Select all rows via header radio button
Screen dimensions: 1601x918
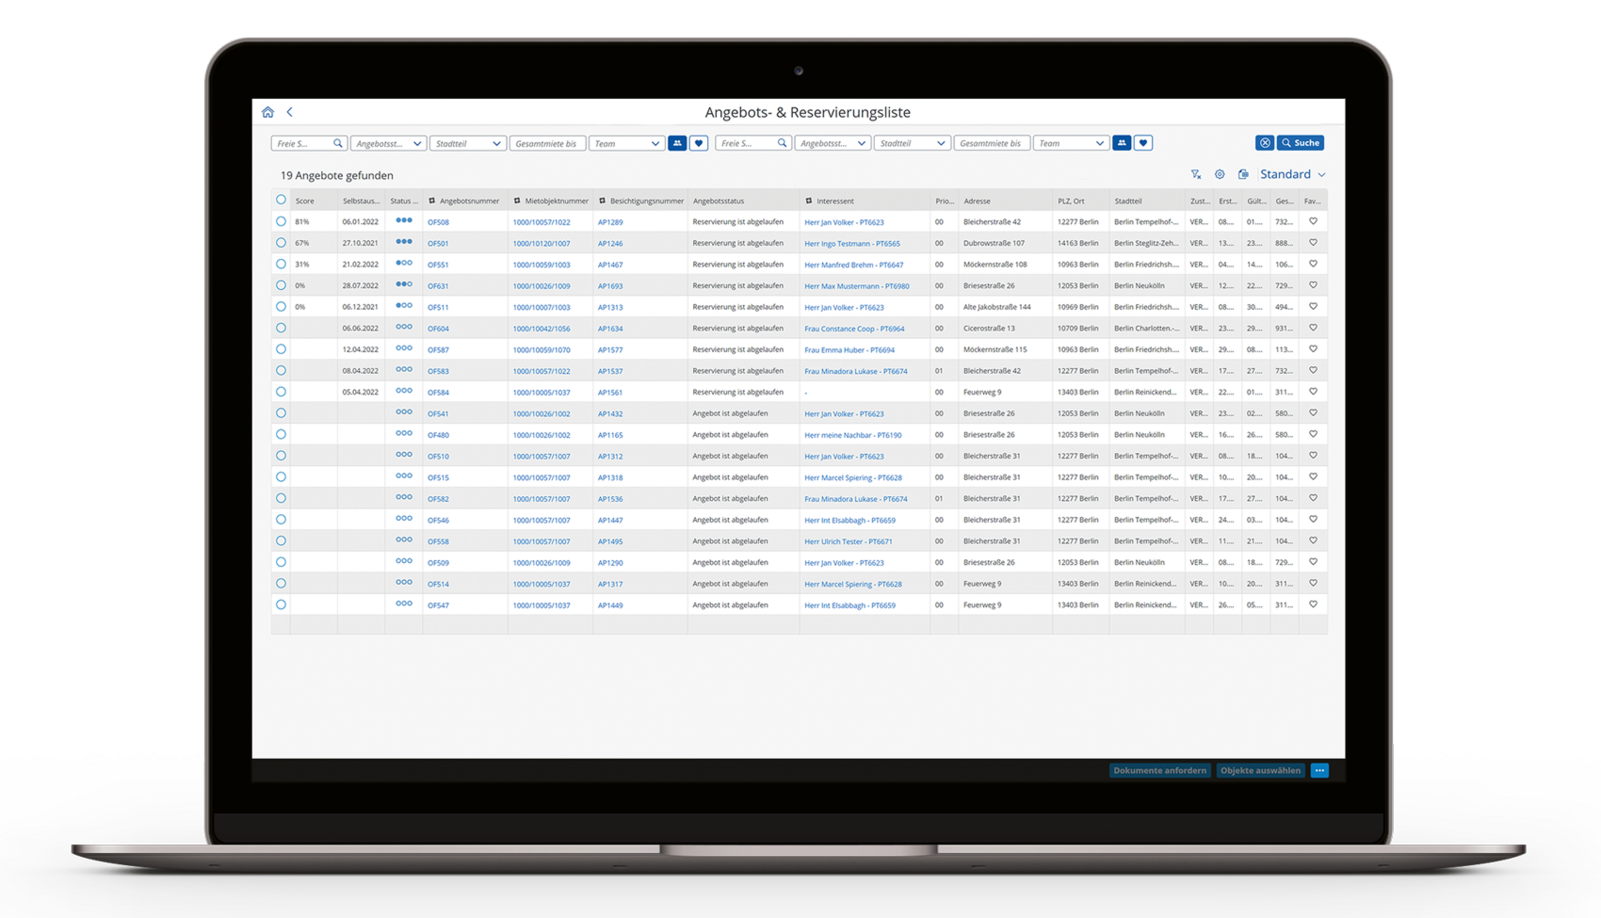click(281, 200)
